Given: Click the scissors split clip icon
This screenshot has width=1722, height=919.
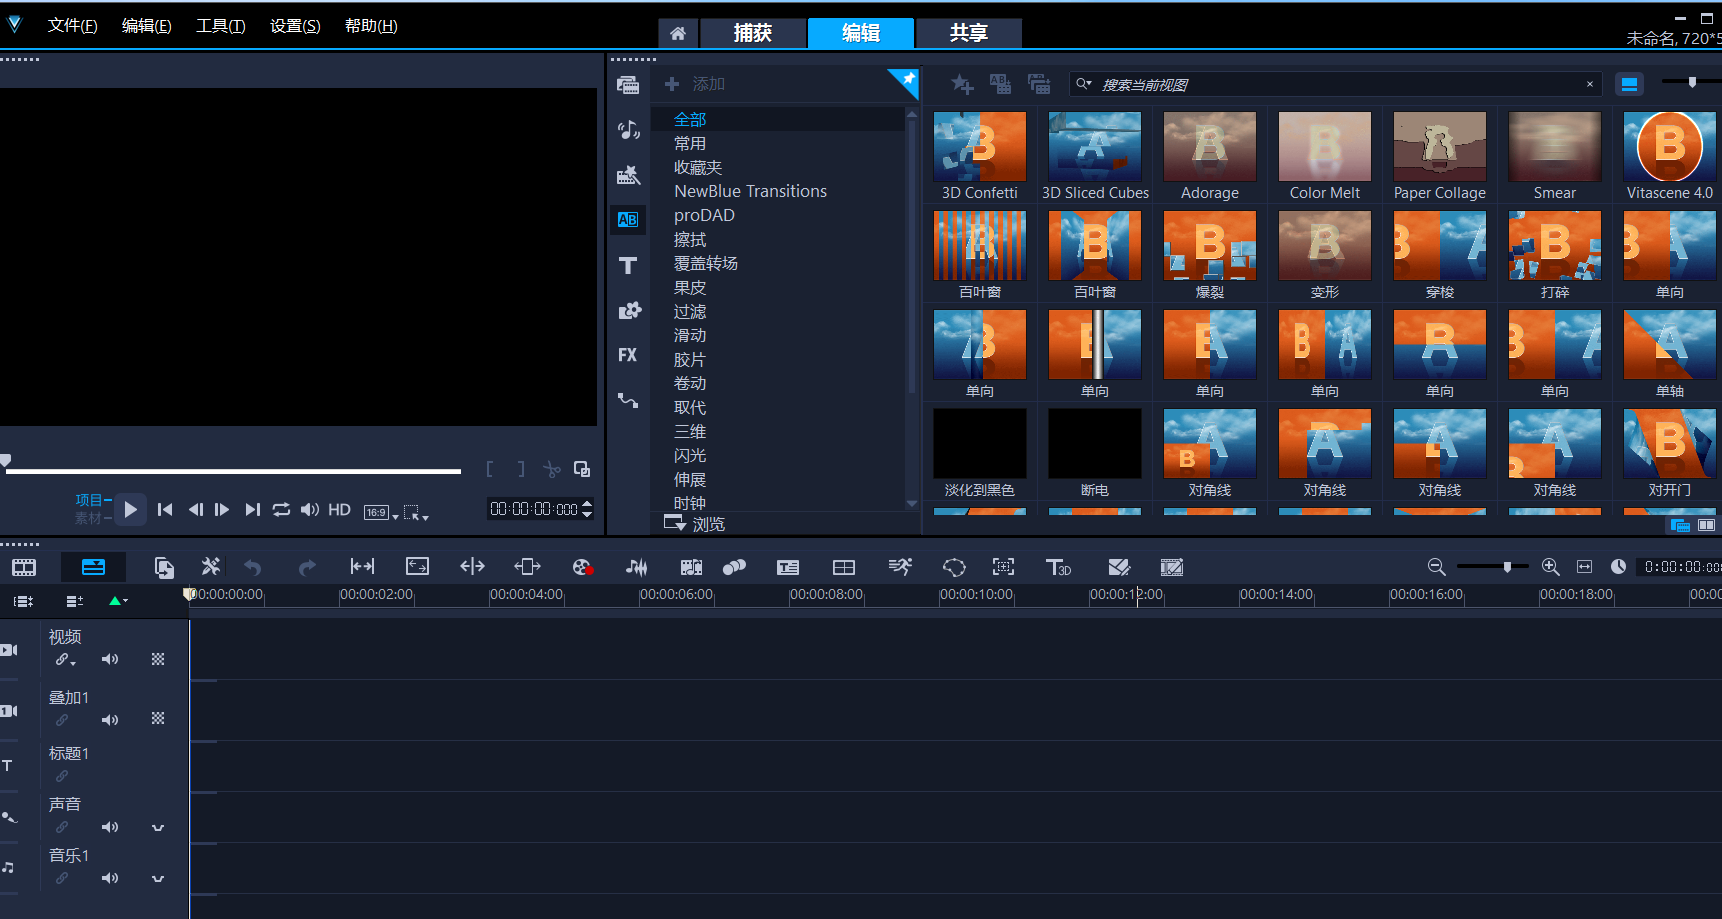Looking at the screenshot, I should [x=552, y=469].
